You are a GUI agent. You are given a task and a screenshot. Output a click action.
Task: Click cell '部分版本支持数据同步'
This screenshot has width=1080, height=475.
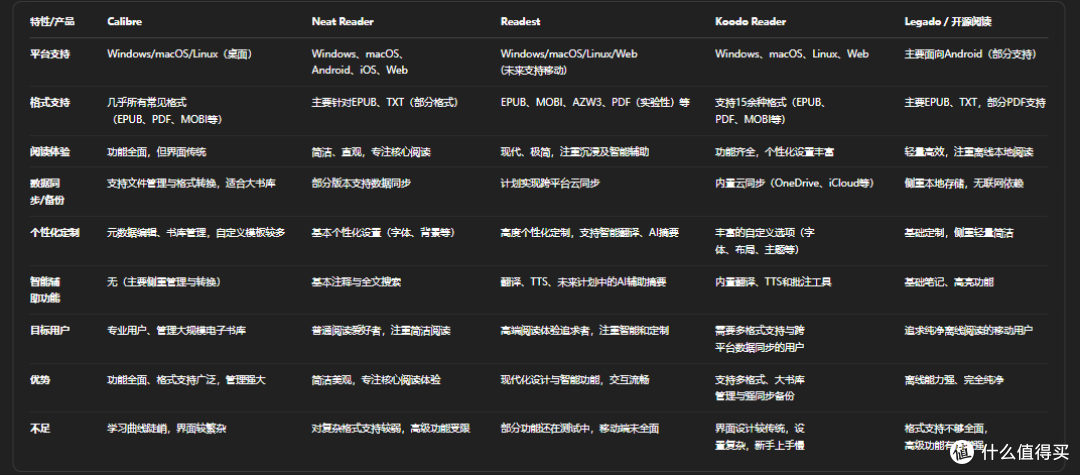pos(362,184)
